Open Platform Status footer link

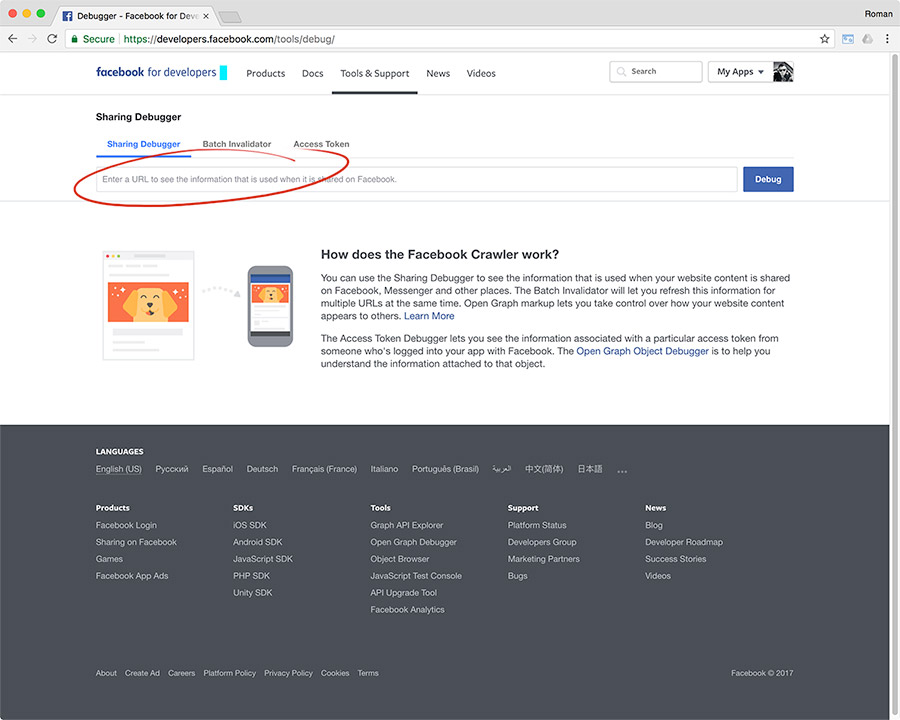(x=537, y=525)
